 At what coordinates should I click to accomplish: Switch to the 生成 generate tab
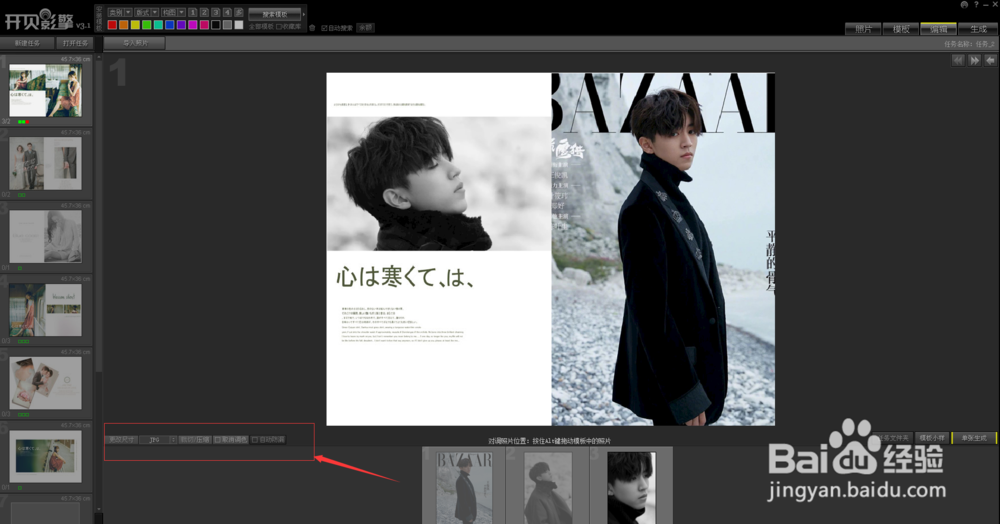click(x=978, y=29)
